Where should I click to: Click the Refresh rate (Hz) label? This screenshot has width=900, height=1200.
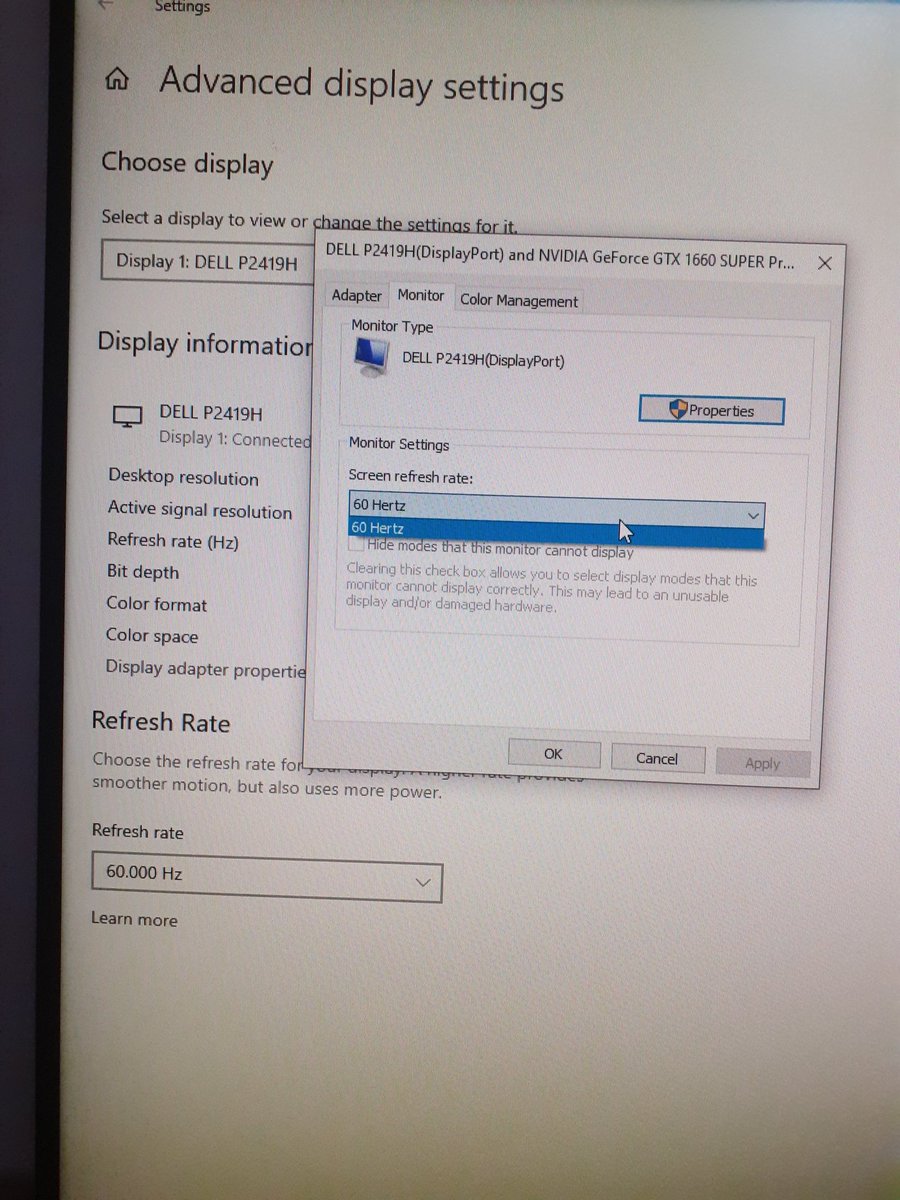click(x=173, y=541)
